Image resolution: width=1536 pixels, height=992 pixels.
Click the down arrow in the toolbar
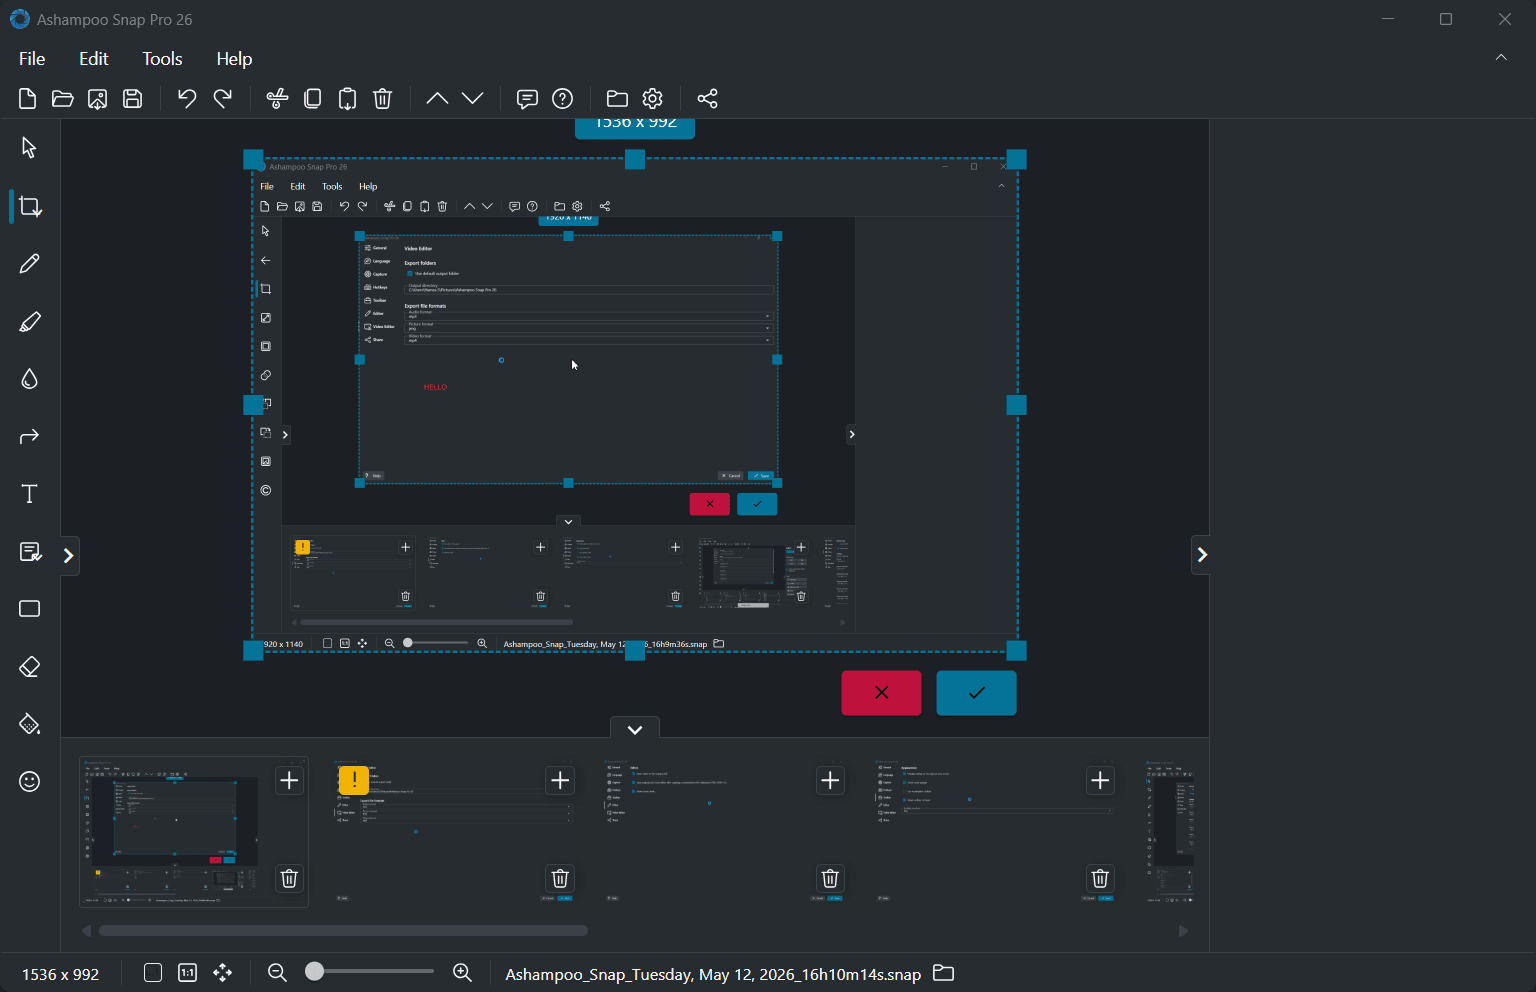473,98
